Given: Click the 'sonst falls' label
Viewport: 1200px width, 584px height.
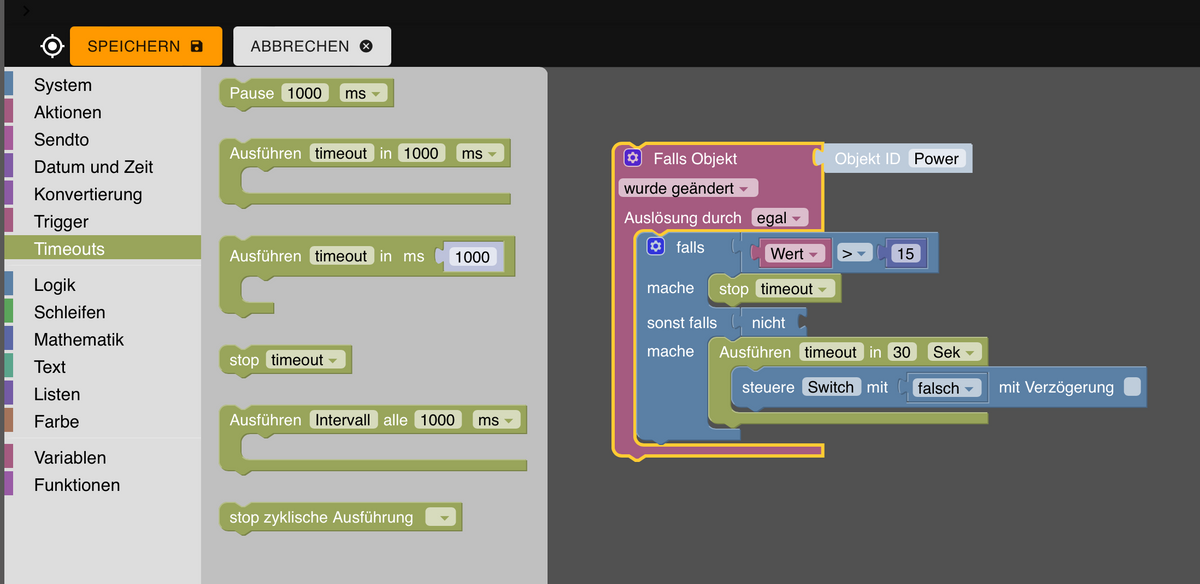Looking at the screenshot, I should click(x=682, y=323).
